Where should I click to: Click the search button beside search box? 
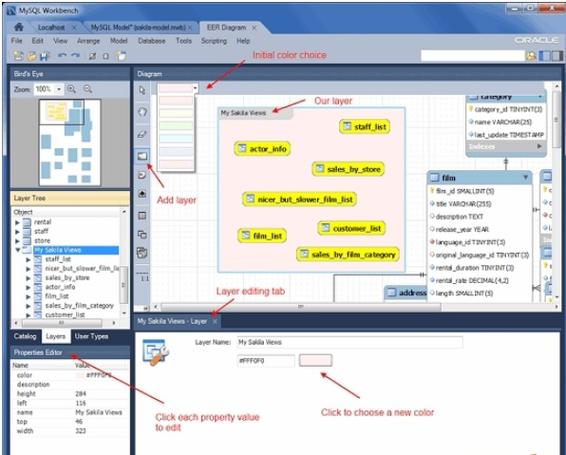pos(531,56)
